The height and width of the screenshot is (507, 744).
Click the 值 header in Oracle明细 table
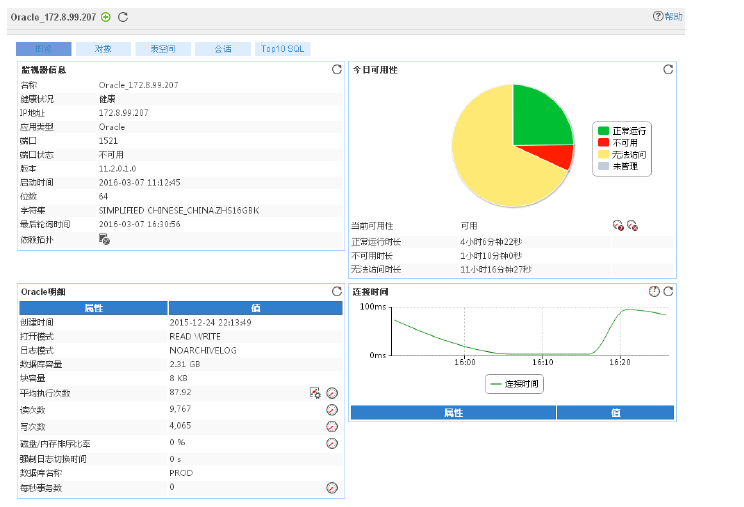click(x=256, y=308)
